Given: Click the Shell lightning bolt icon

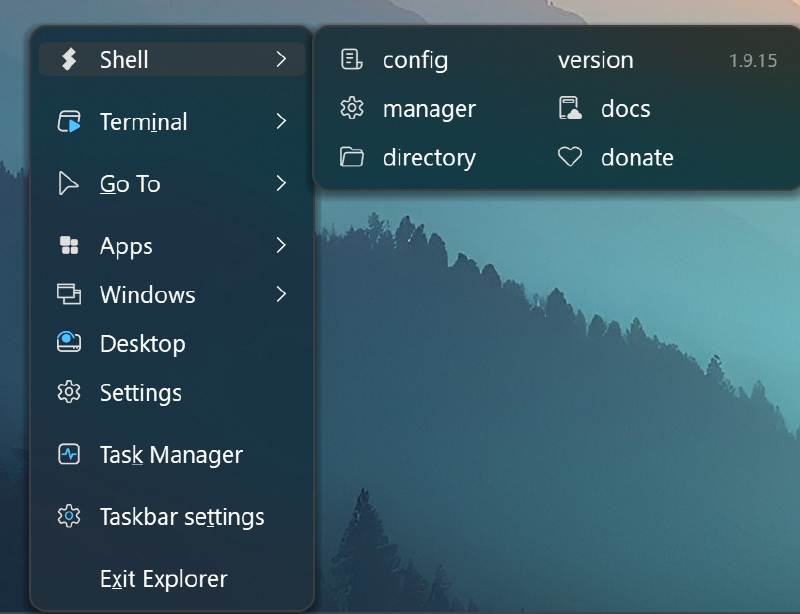Looking at the screenshot, I should pos(68,59).
